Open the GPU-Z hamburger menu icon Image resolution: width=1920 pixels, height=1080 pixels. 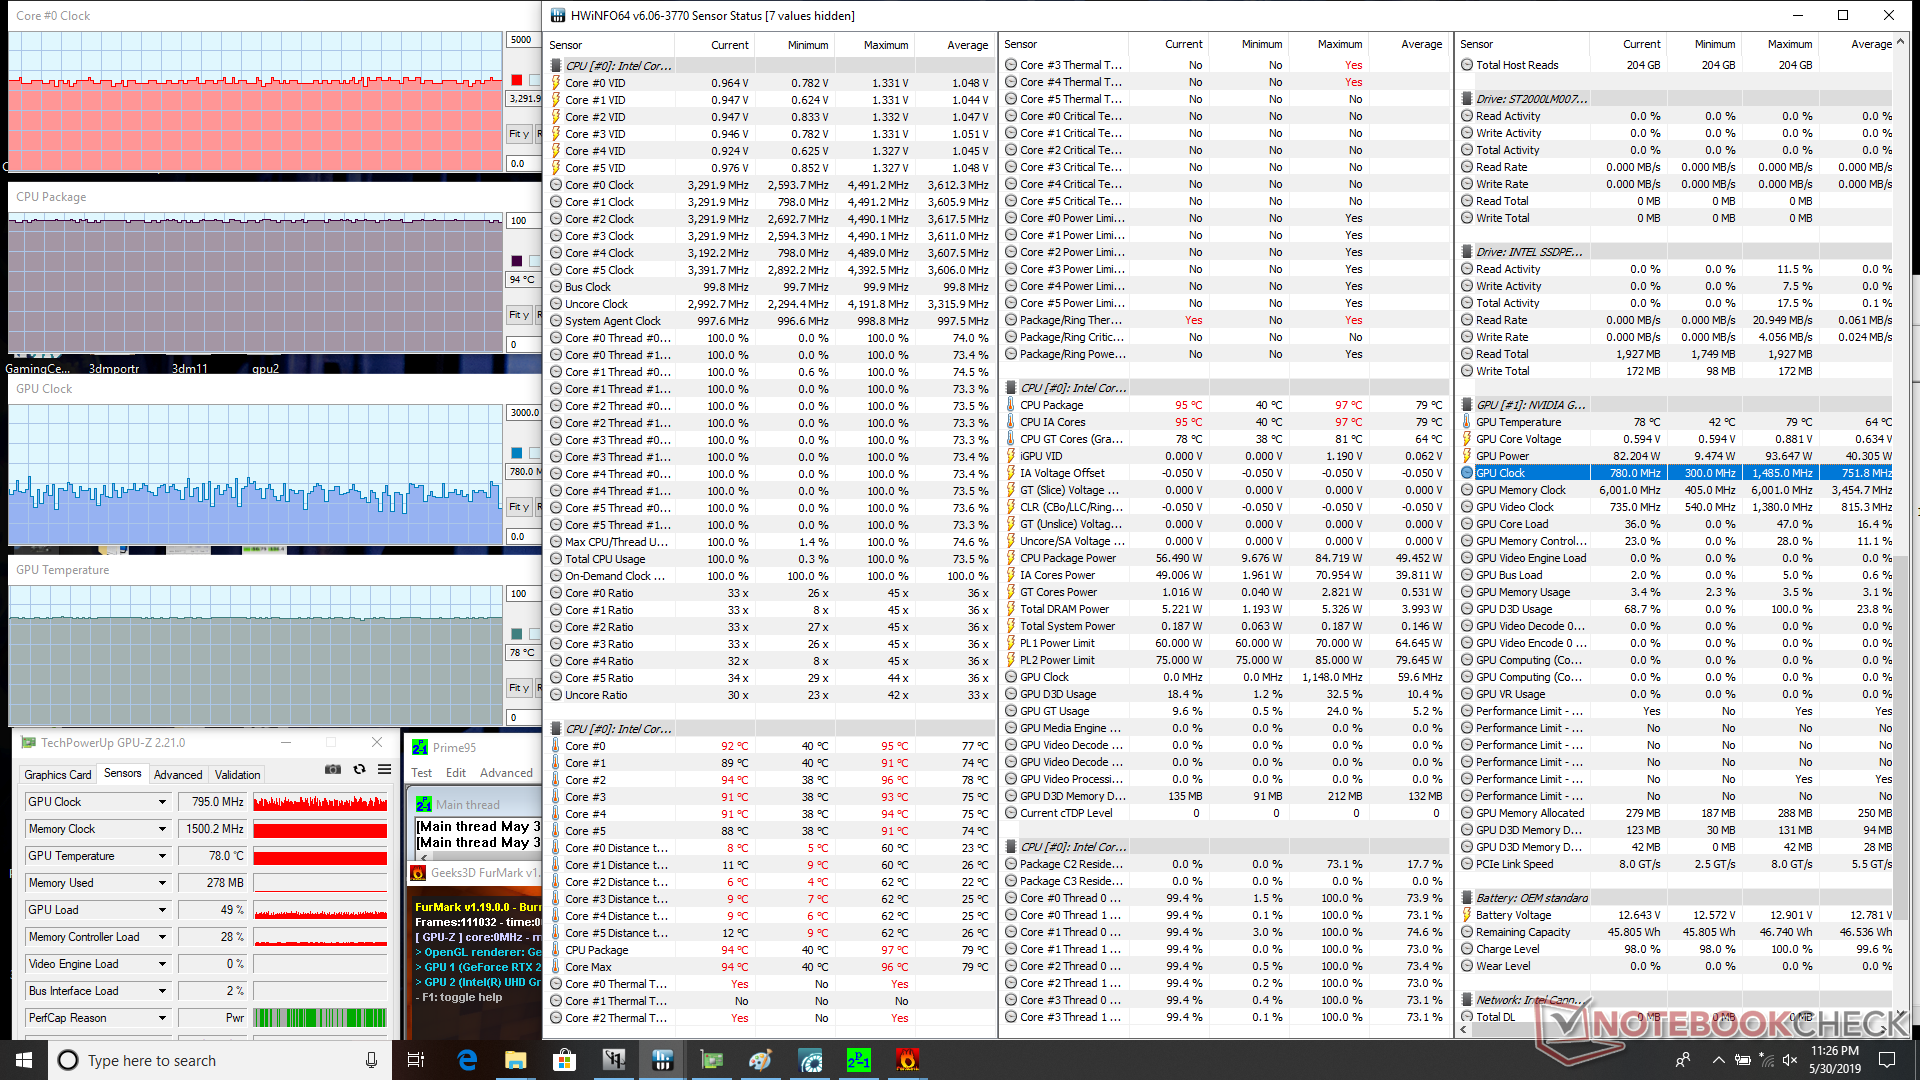pyautogui.click(x=384, y=769)
